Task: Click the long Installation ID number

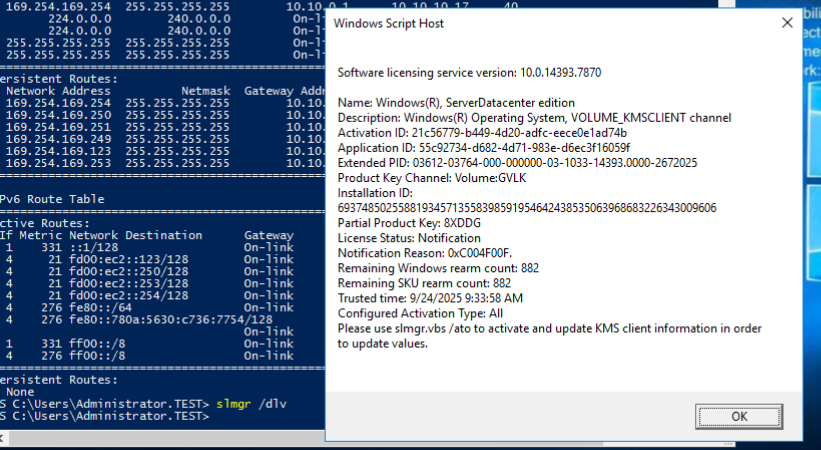Action: (527, 208)
